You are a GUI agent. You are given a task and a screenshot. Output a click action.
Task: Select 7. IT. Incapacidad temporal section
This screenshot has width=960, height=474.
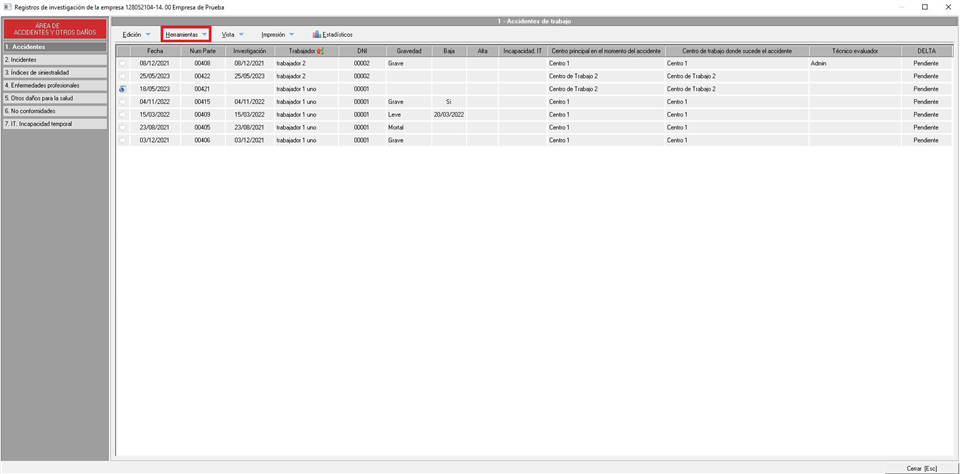tap(54, 124)
